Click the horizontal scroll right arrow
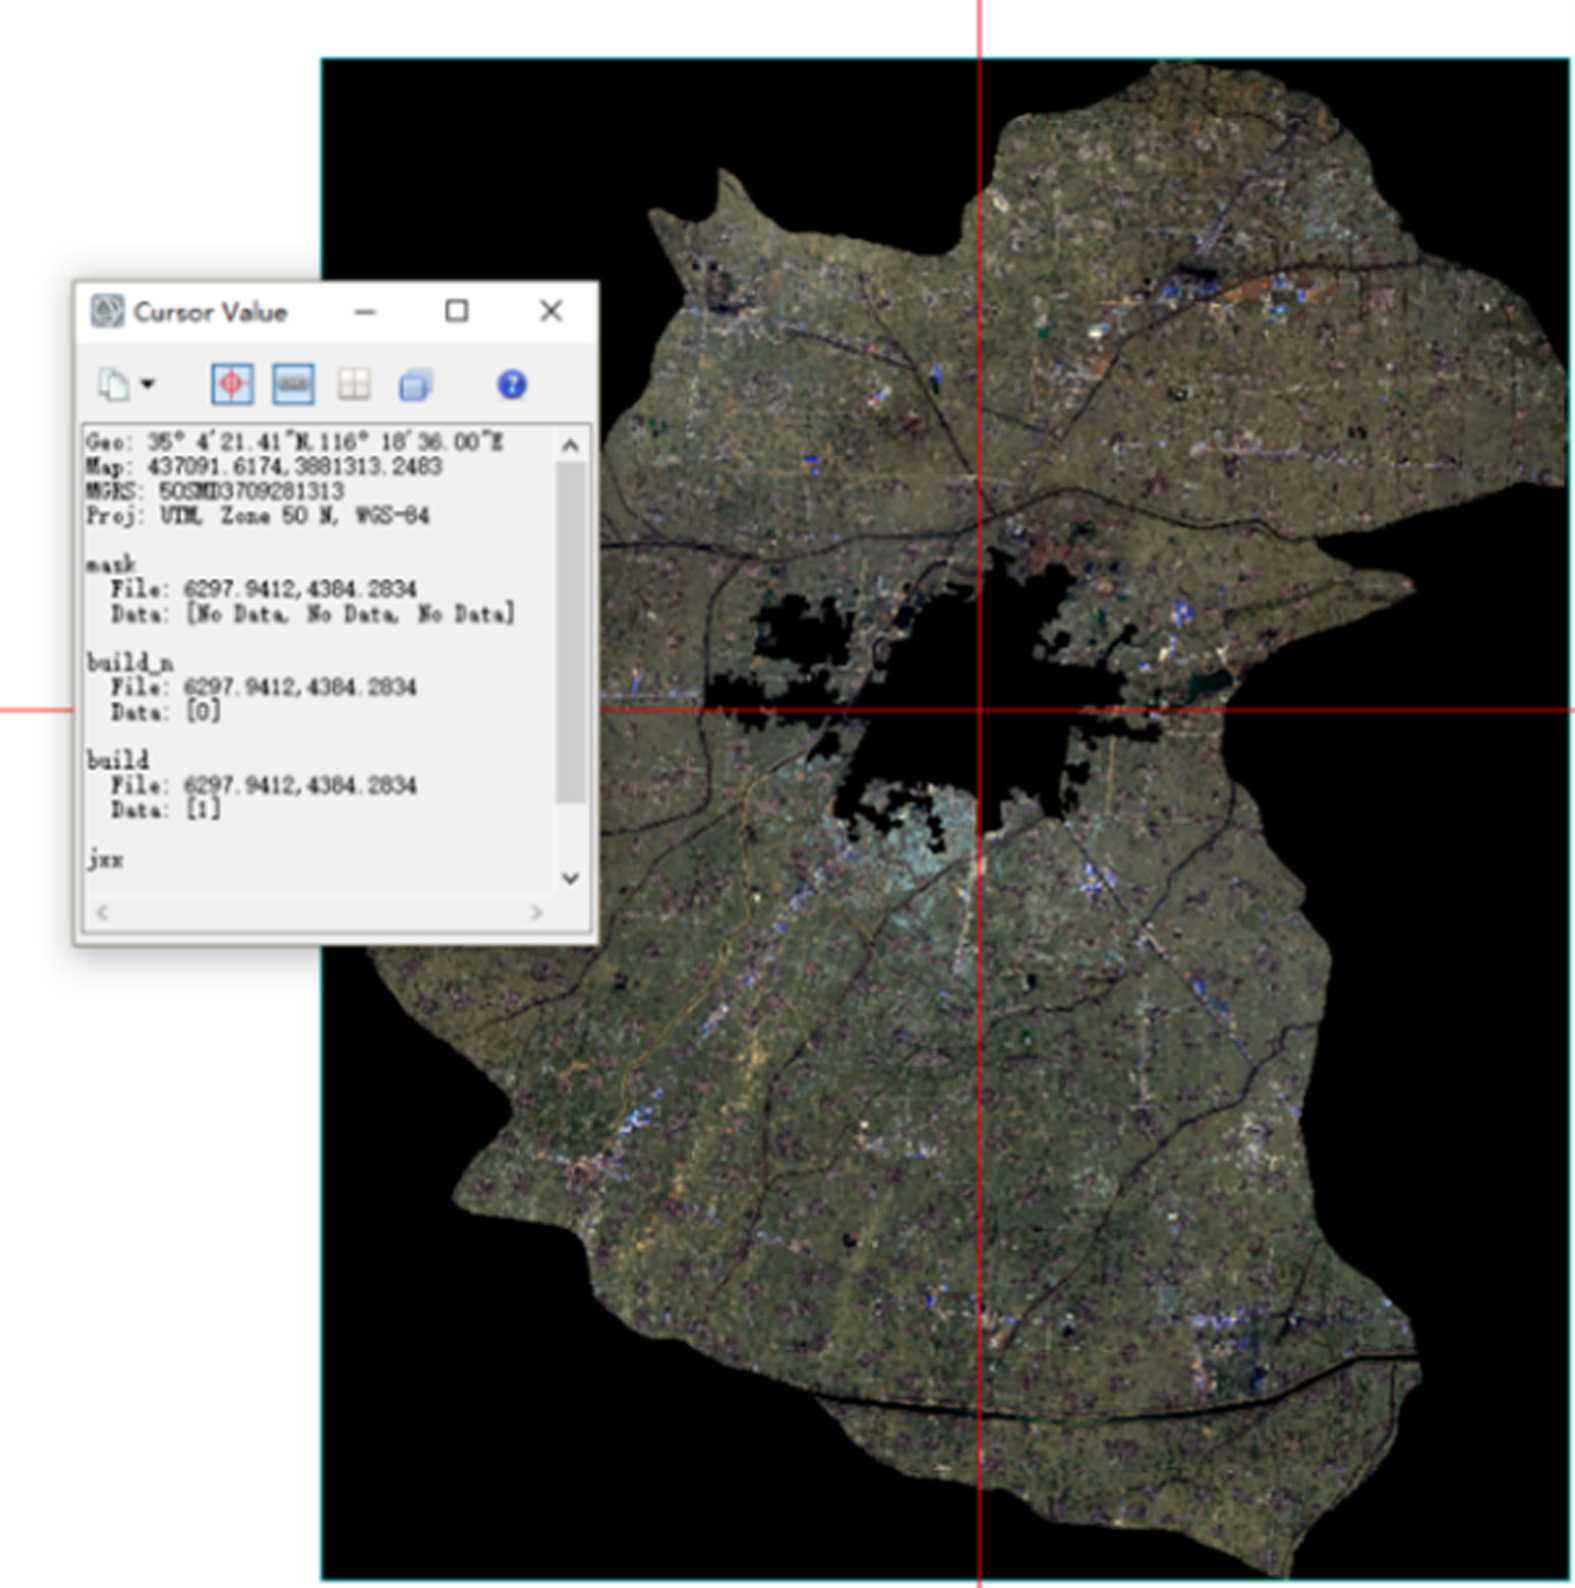 point(537,912)
